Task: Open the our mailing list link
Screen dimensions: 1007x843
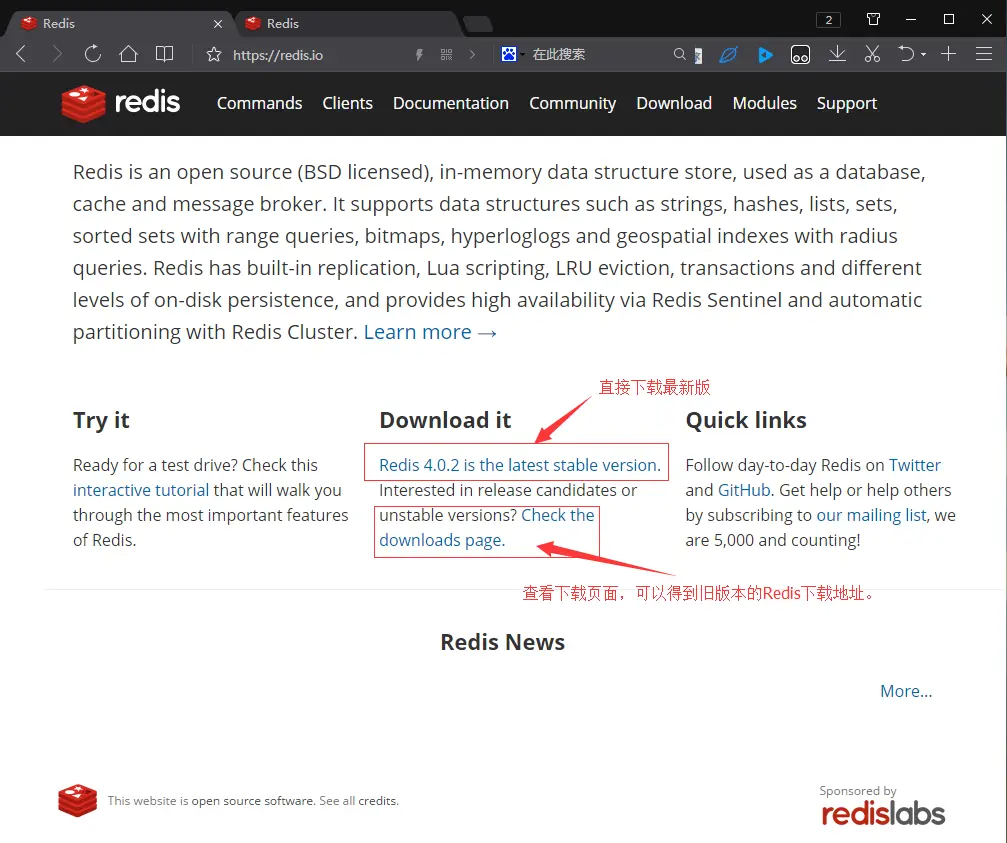Action: point(871,515)
